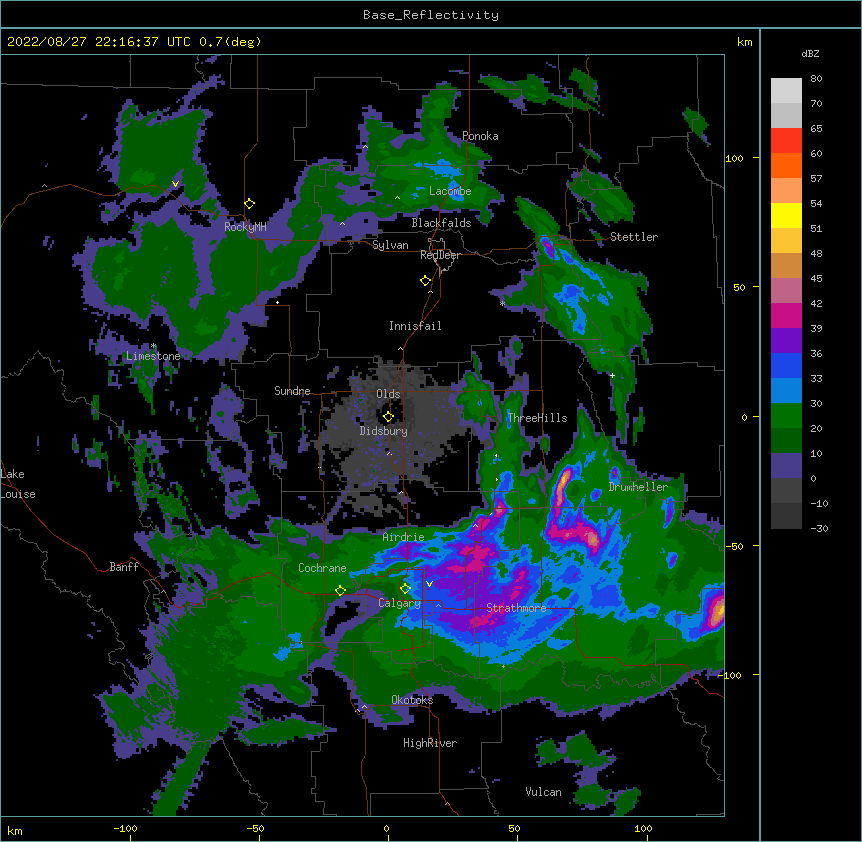Click the -100 tick on the bottom axis

[x=125, y=828]
